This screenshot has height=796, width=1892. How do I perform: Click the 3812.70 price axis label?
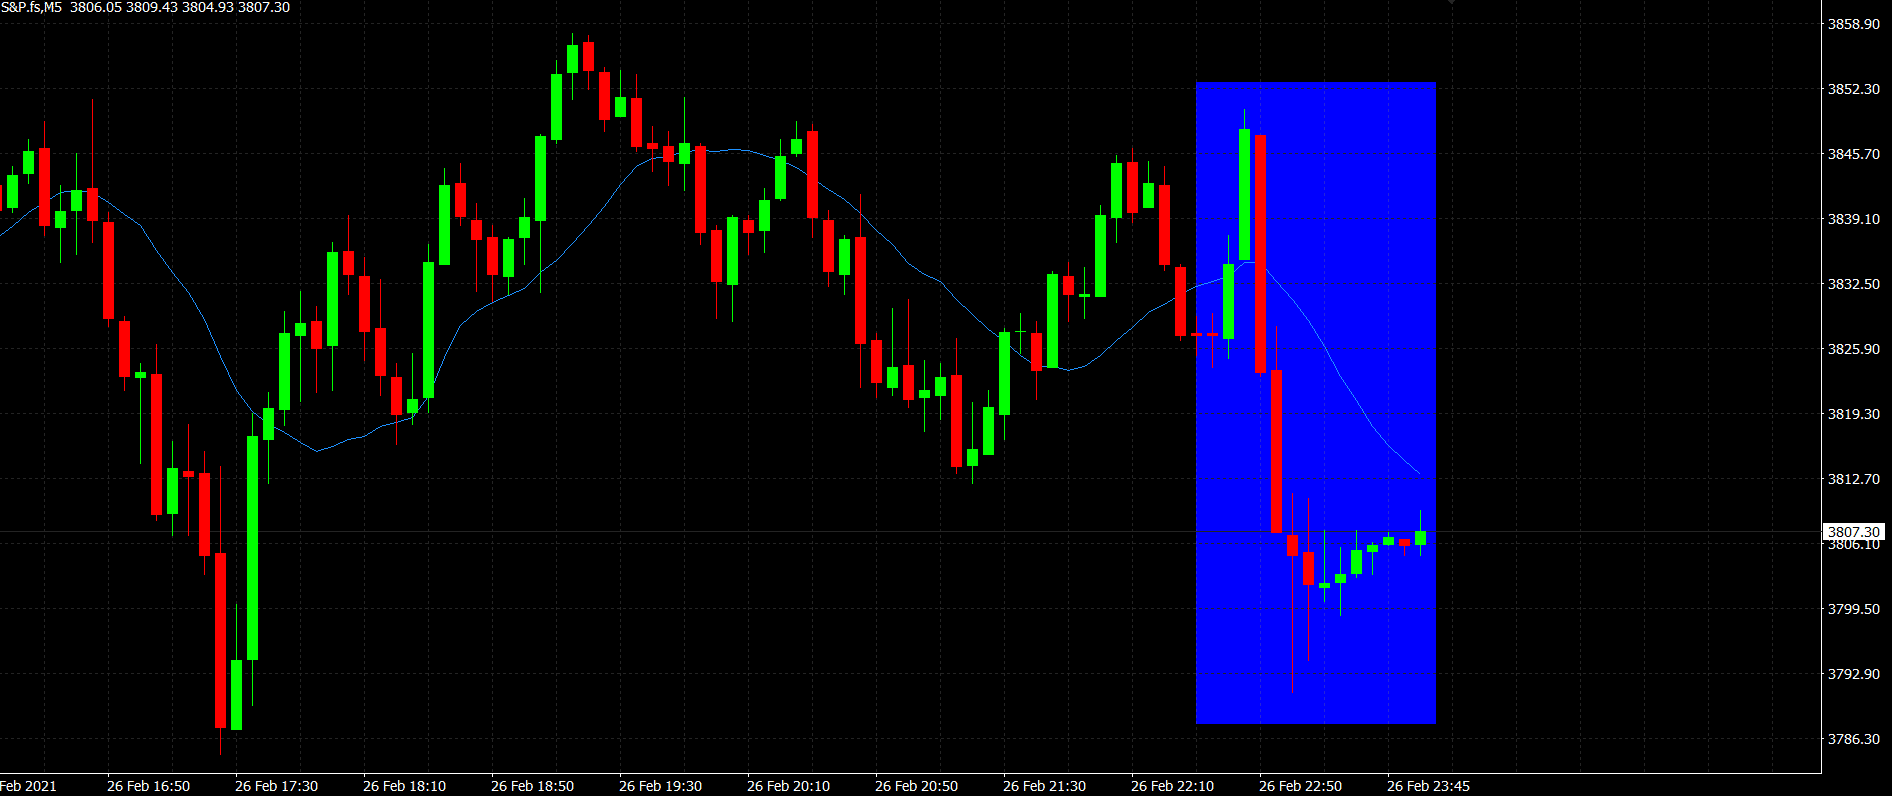(x=1853, y=479)
